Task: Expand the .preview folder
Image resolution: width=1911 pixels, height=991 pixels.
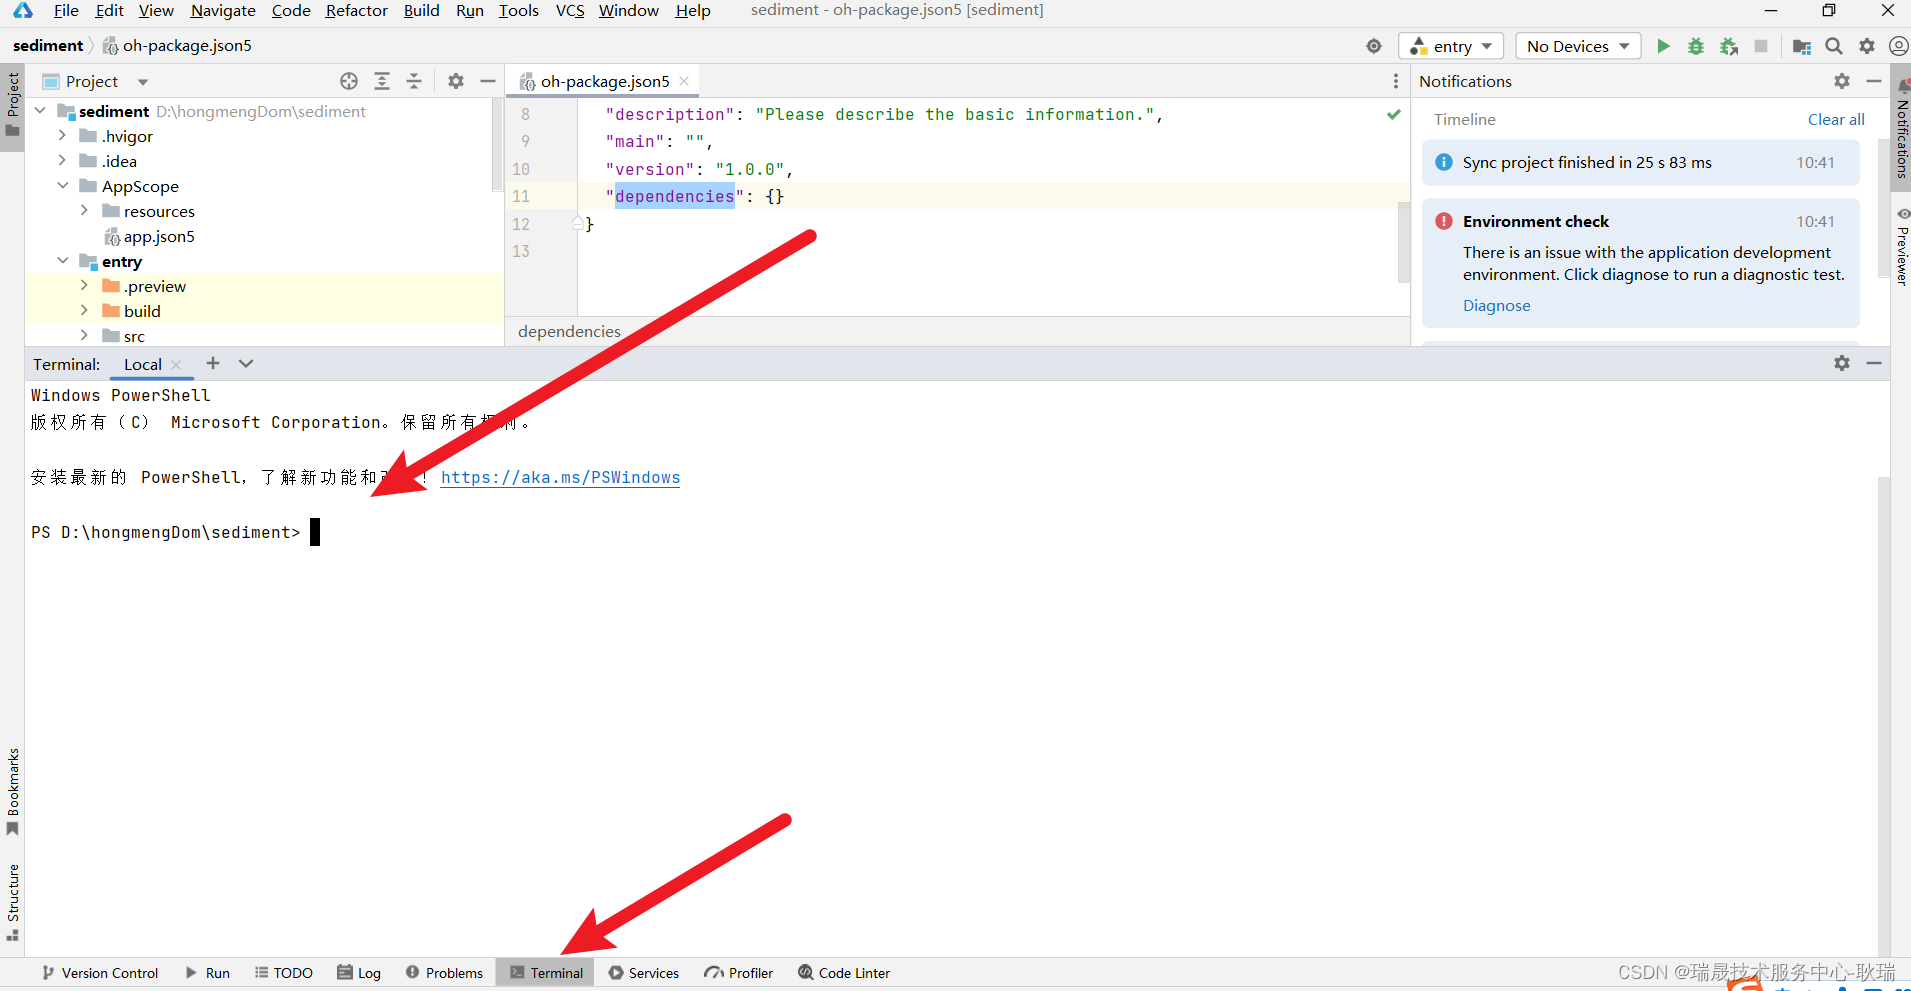Action: click(84, 285)
